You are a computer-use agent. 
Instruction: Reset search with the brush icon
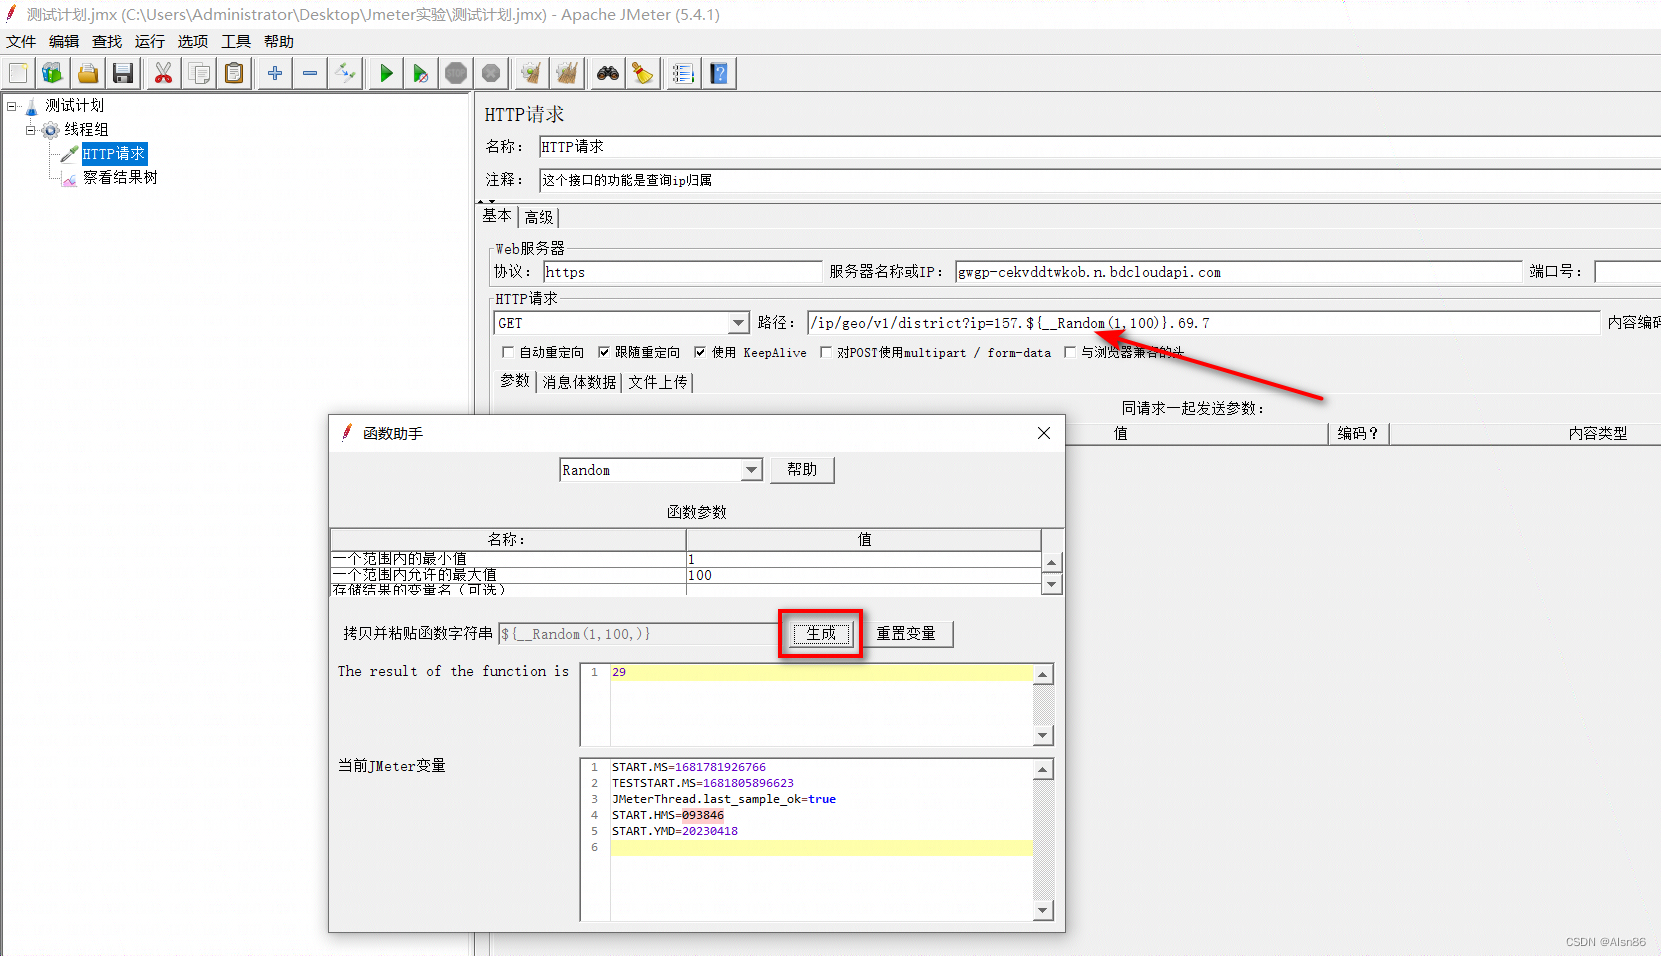(643, 73)
